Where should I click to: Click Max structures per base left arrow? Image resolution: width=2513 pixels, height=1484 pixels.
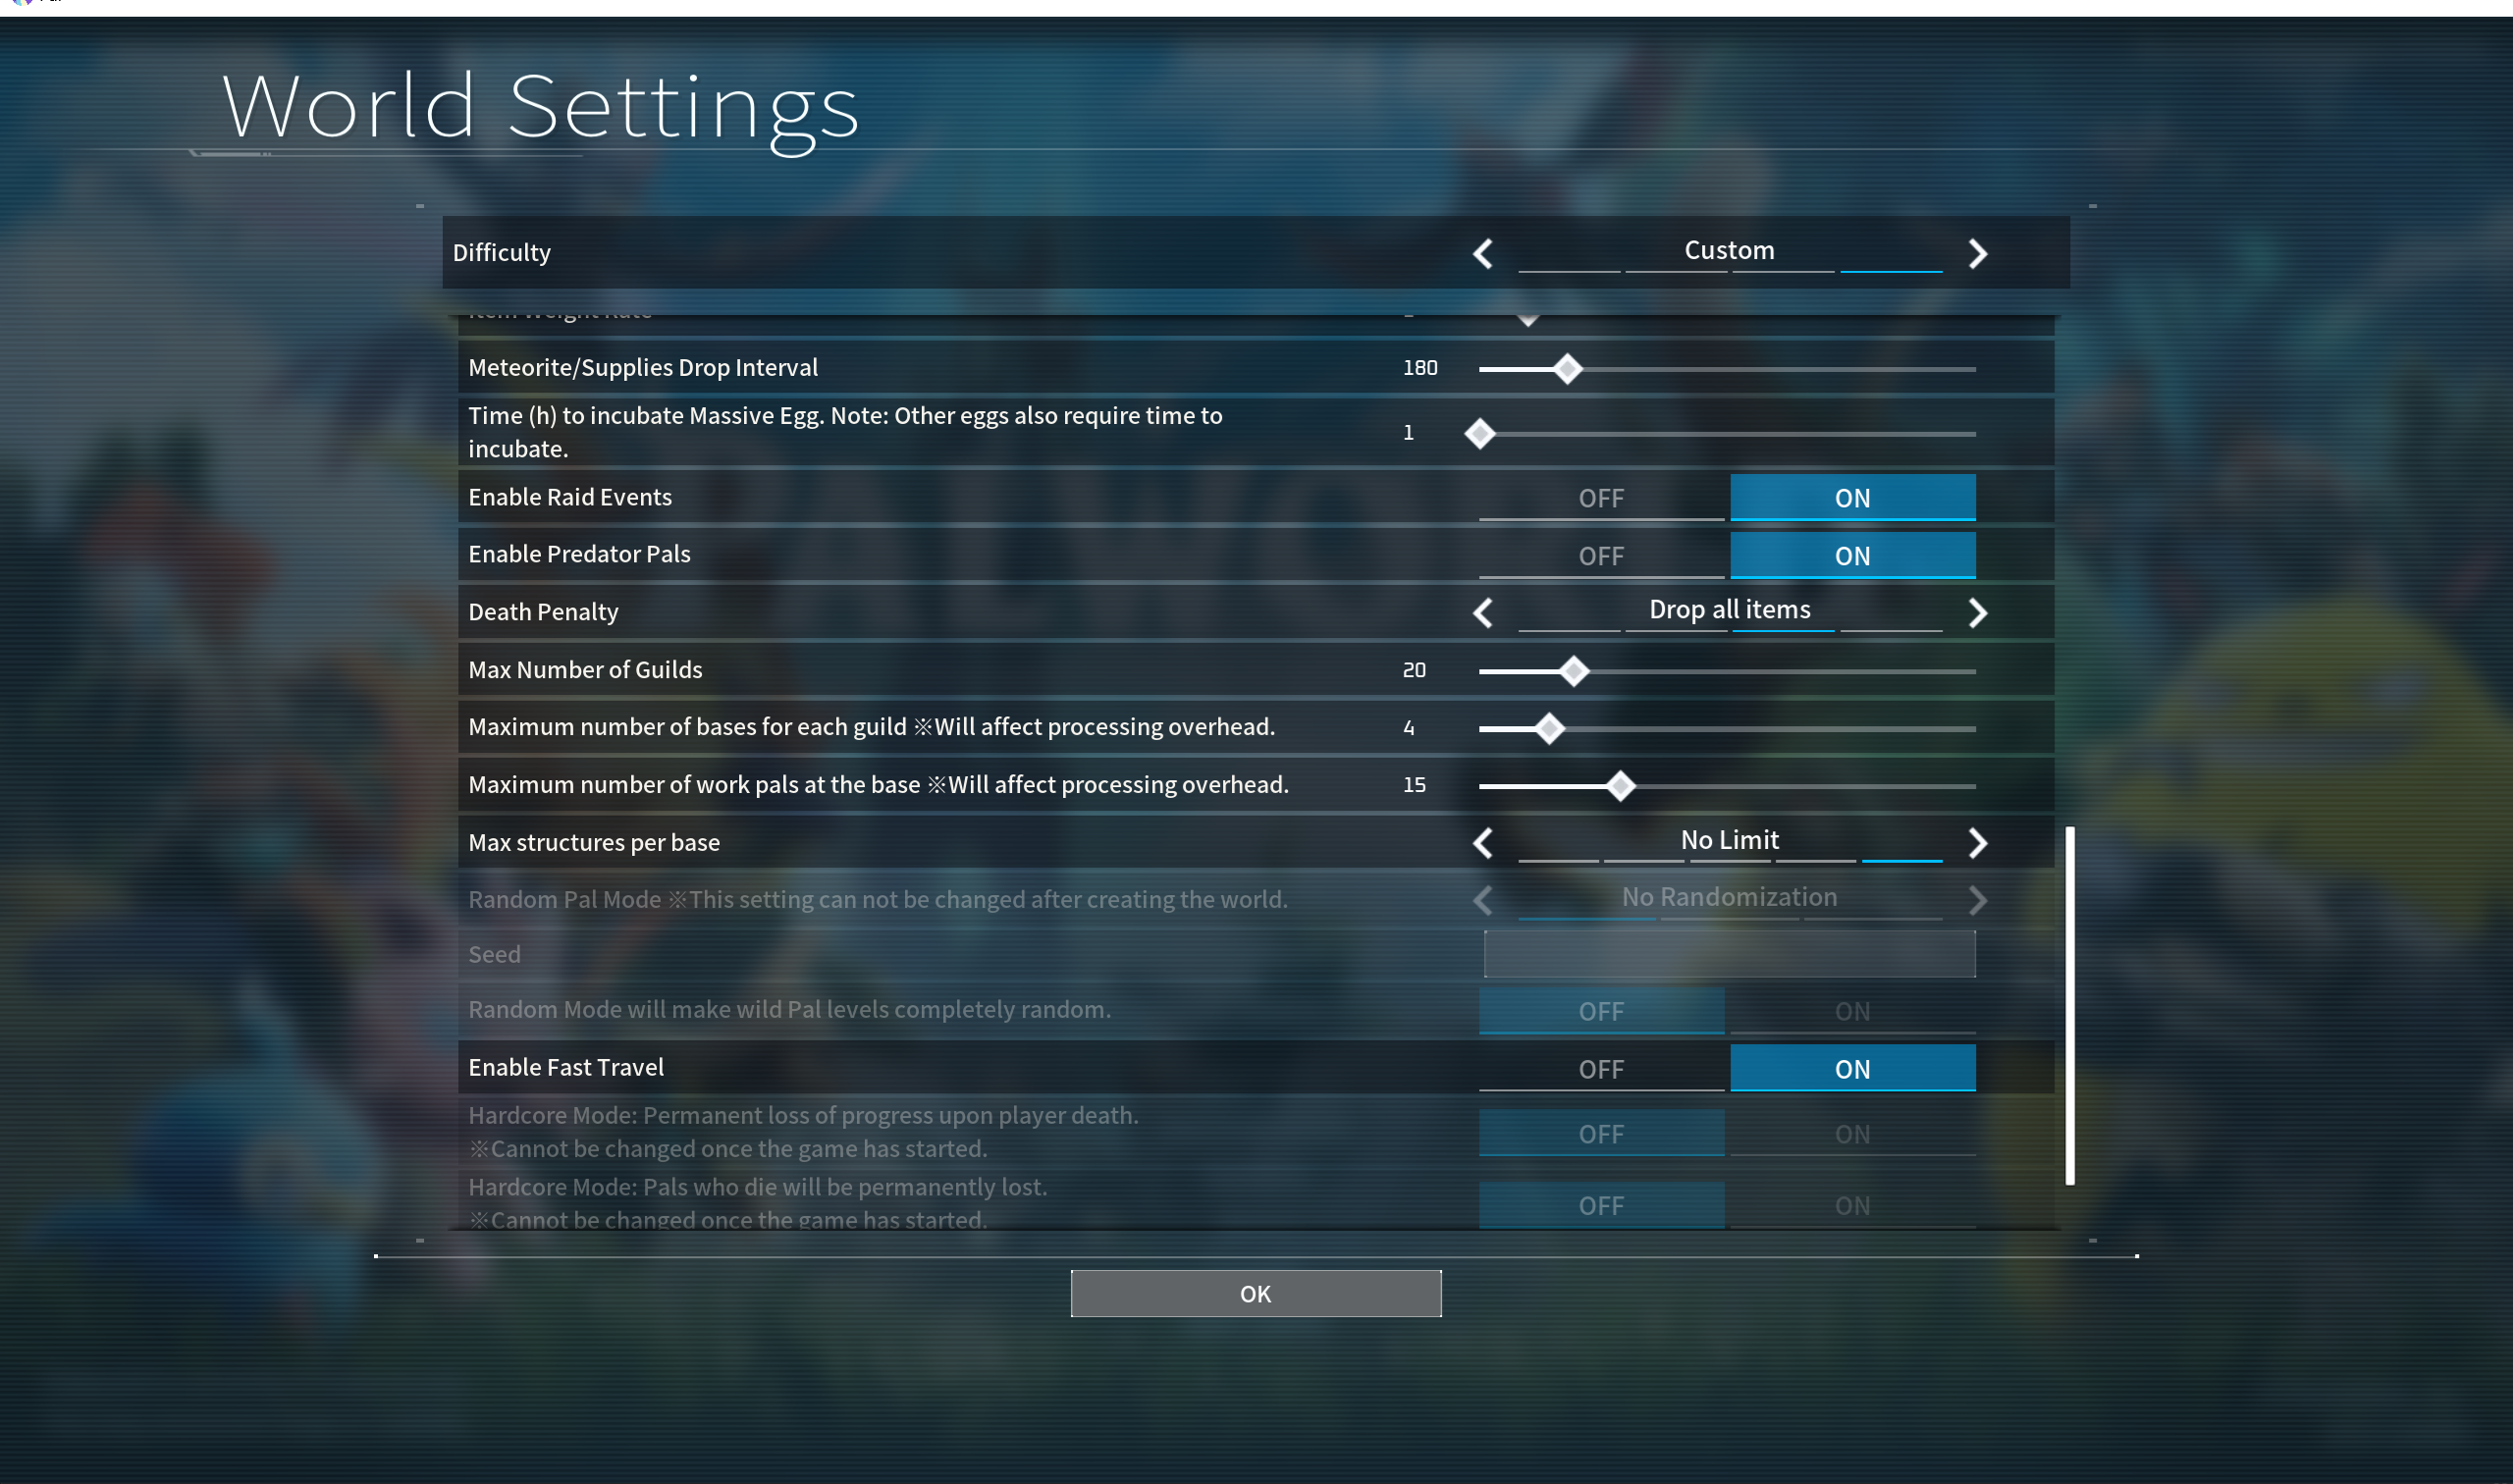pos(1483,842)
